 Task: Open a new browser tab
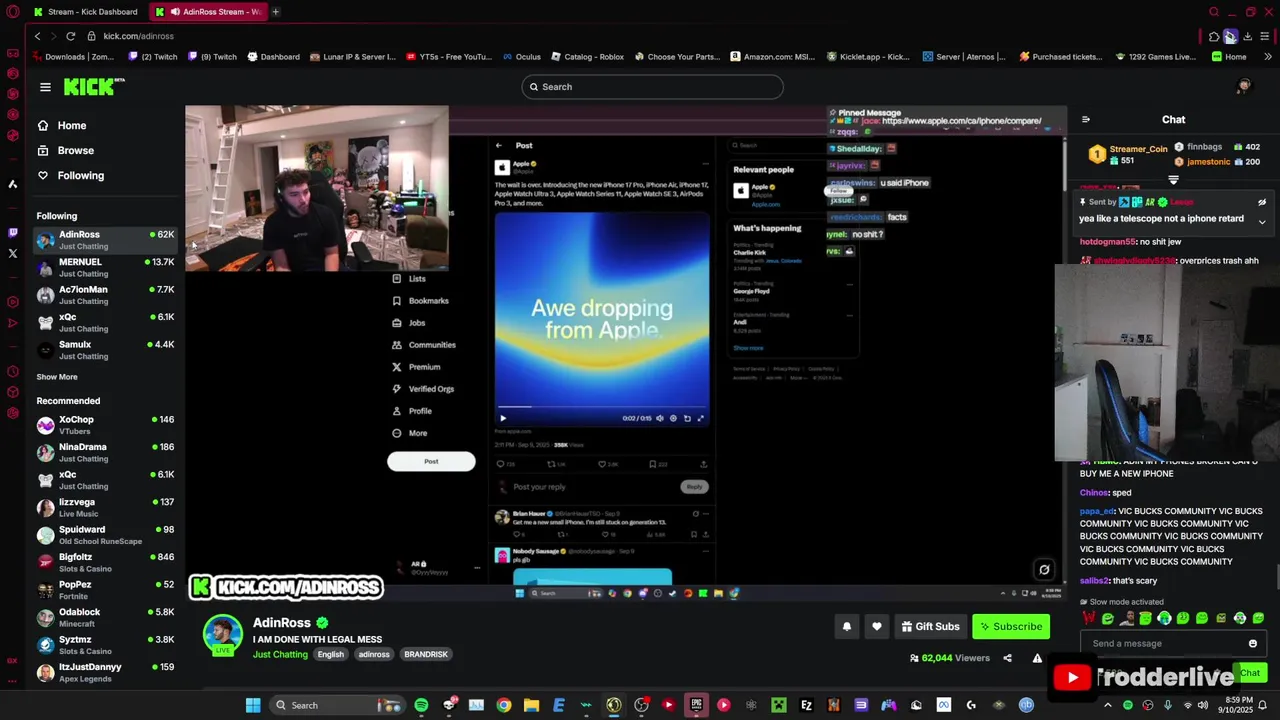point(276,12)
